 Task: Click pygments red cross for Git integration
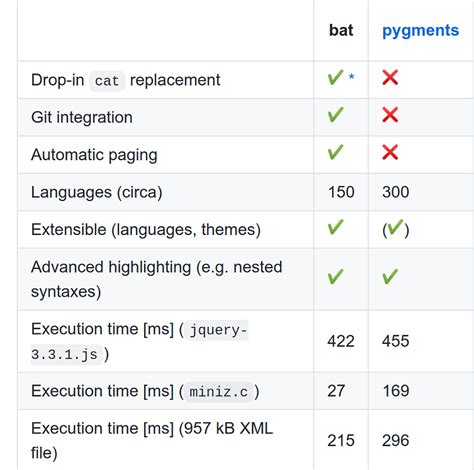(x=390, y=115)
